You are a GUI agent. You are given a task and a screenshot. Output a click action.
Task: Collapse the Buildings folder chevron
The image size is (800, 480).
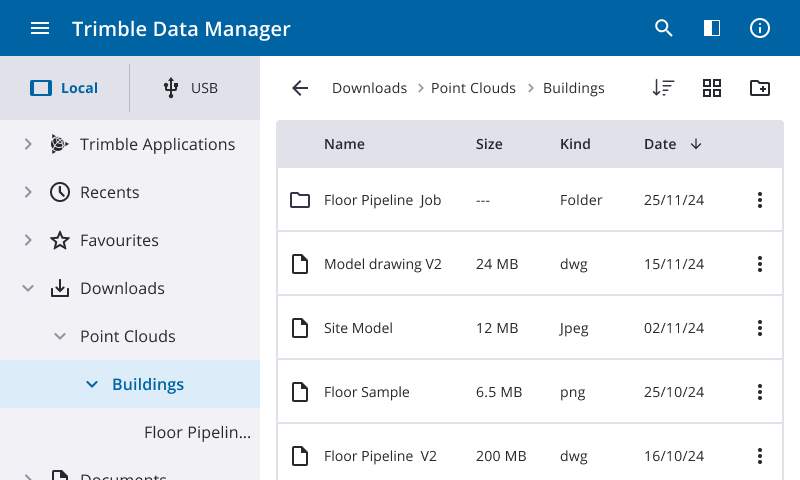point(92,384)
